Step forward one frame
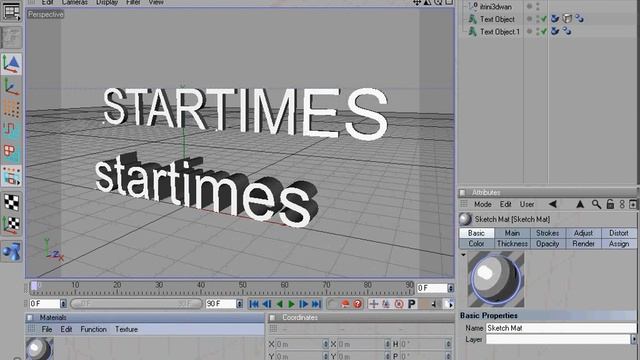Image resolution: width=640 pixels, height=360 pixels. click(303, 304)
